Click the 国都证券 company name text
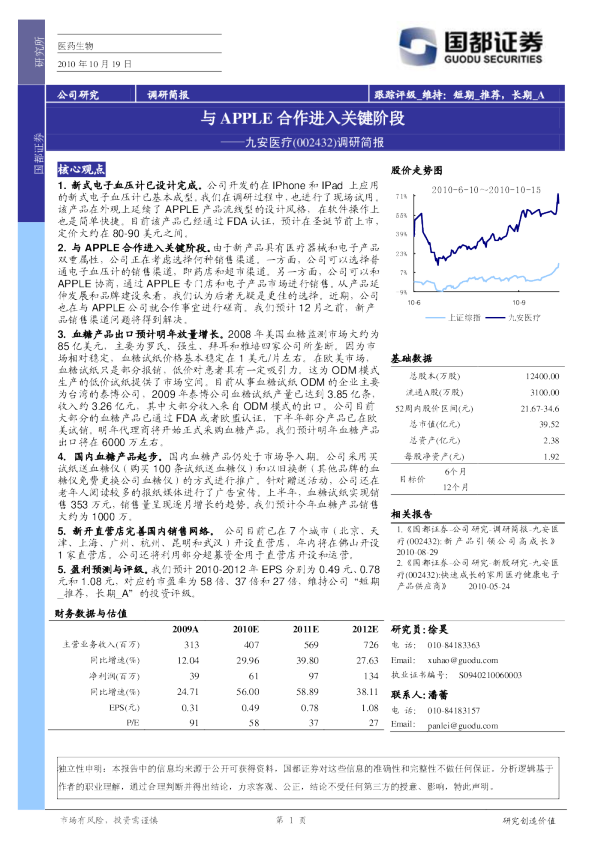 tap(494, 41)
